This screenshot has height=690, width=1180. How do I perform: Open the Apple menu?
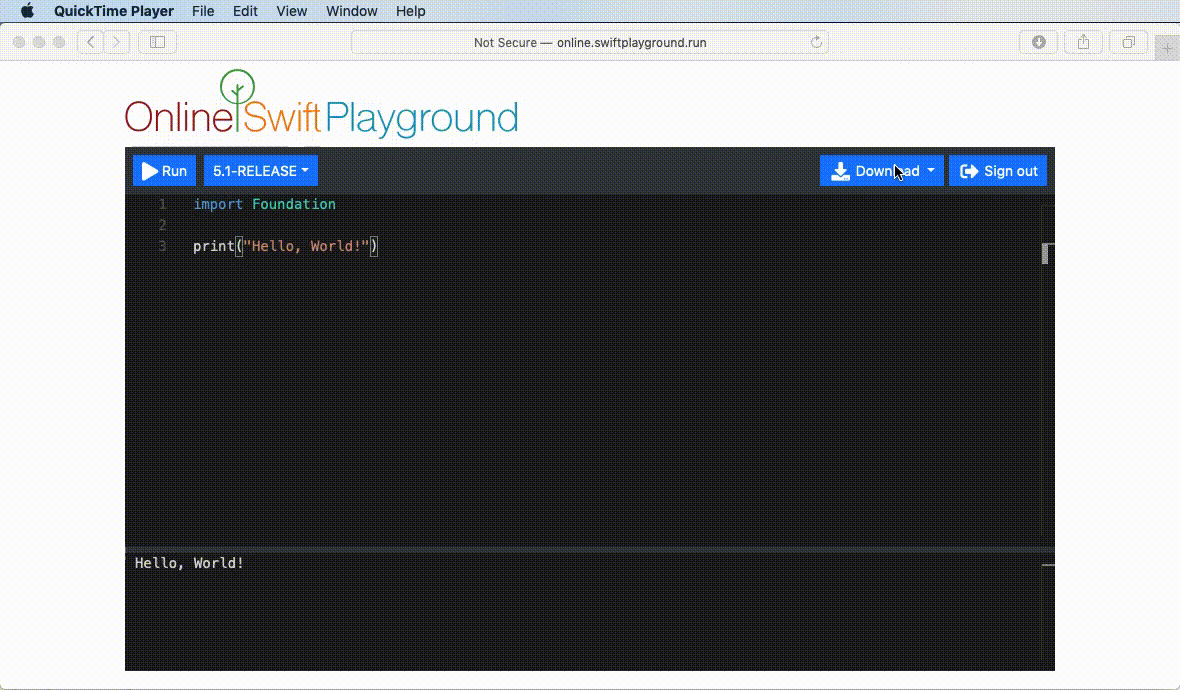[x=27, y=11]
